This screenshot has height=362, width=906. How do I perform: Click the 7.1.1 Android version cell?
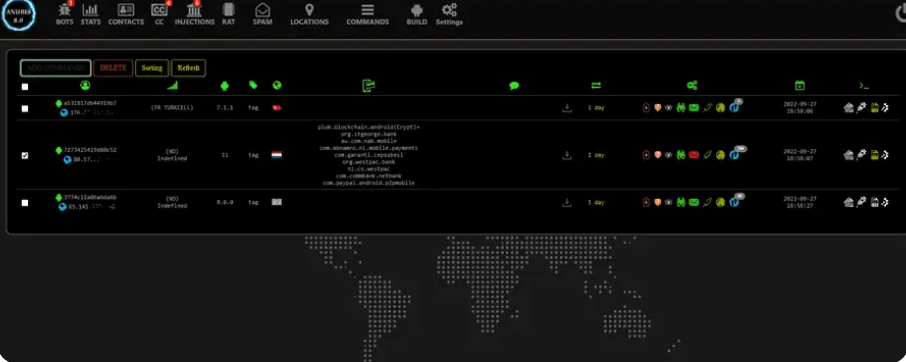tap(225, 108)
